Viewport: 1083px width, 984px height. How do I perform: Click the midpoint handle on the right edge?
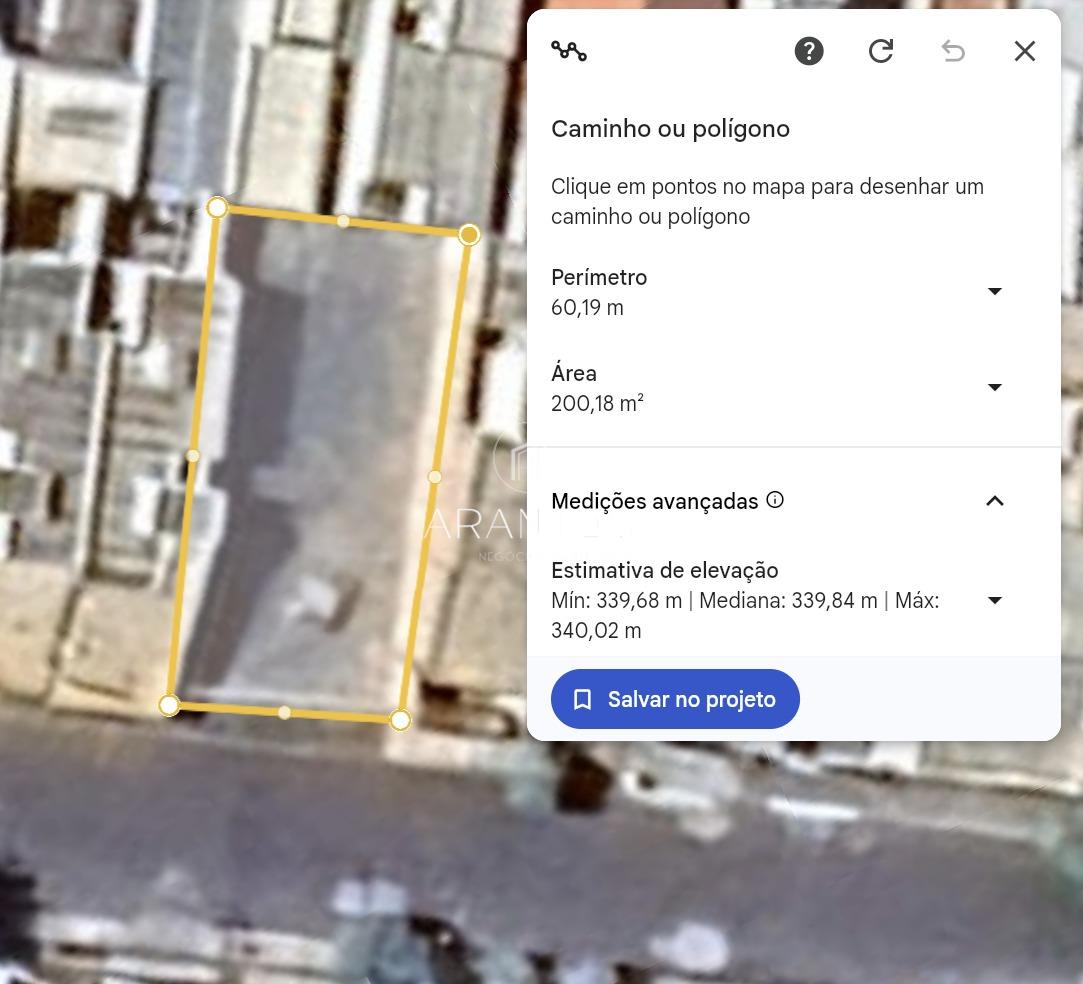point(435,477)
